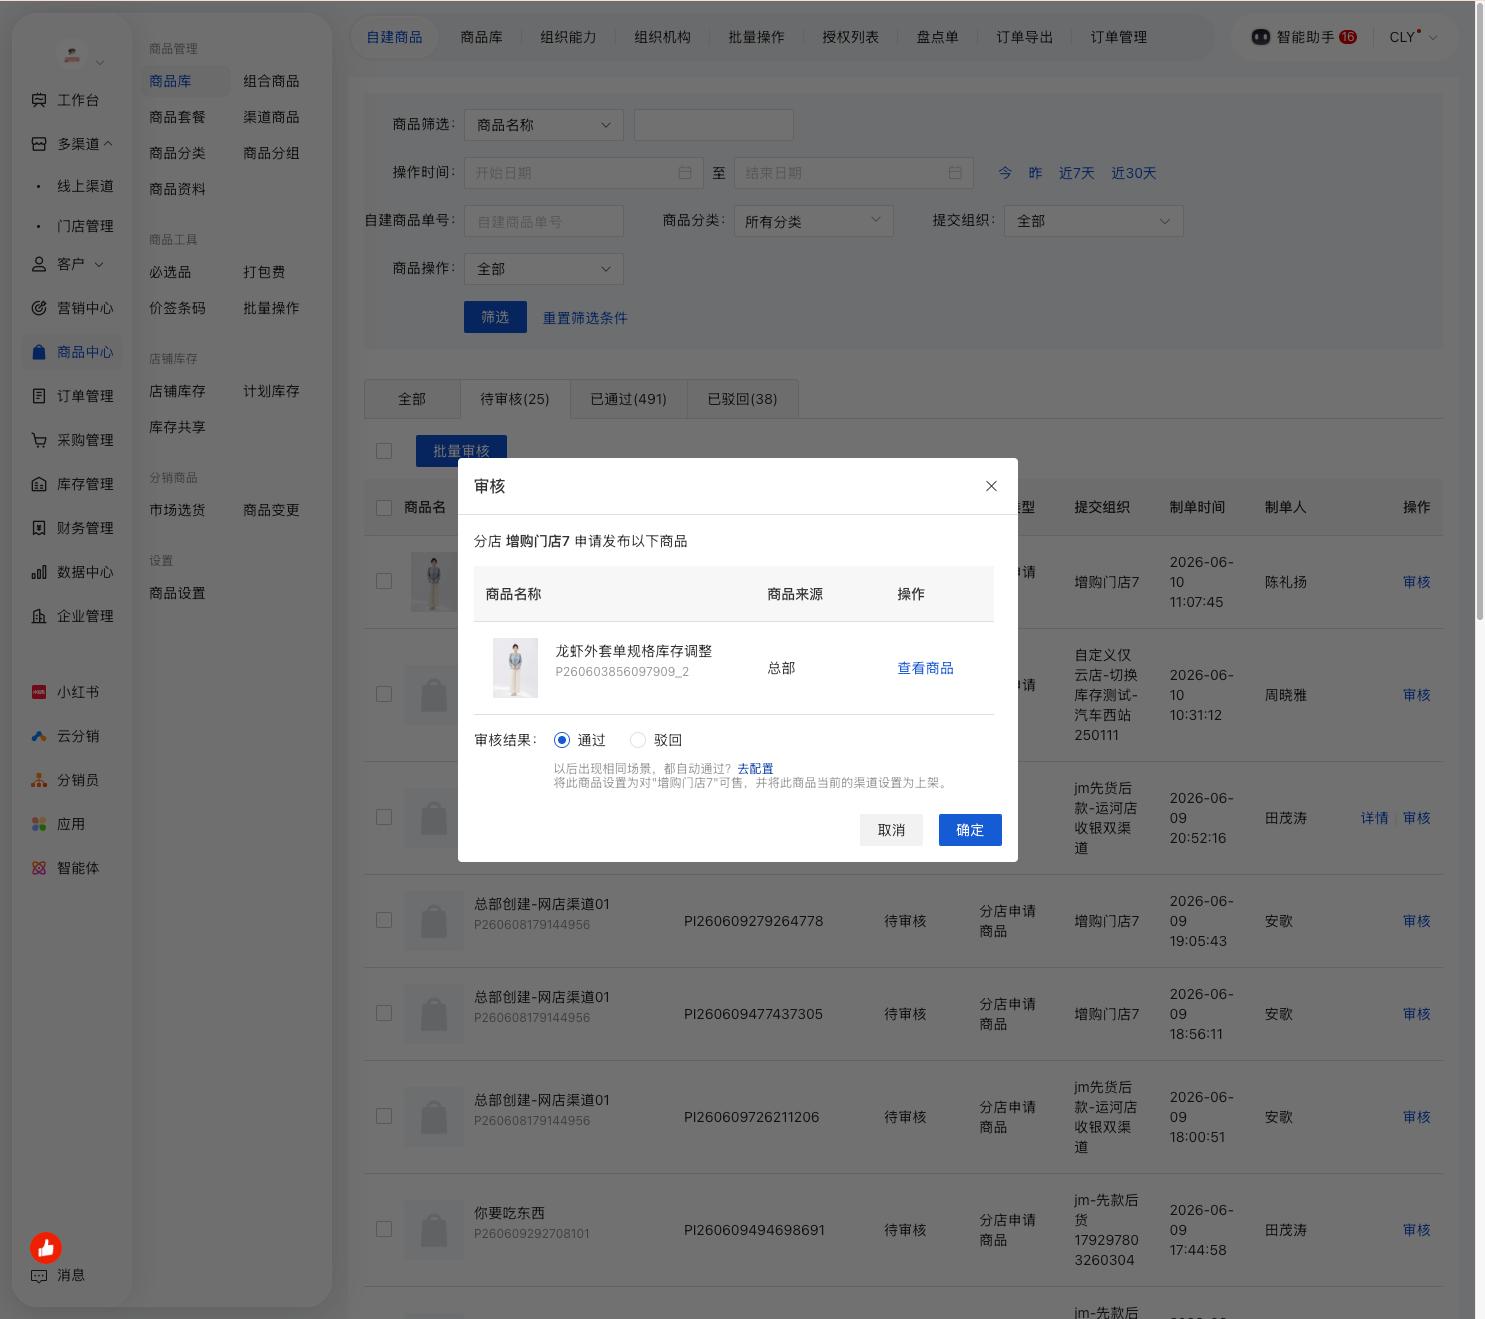The height and width of the screenshot is (1319, 1485).
Task: Switch to the 商品库 top tab
Action: [x=481, y=37]
